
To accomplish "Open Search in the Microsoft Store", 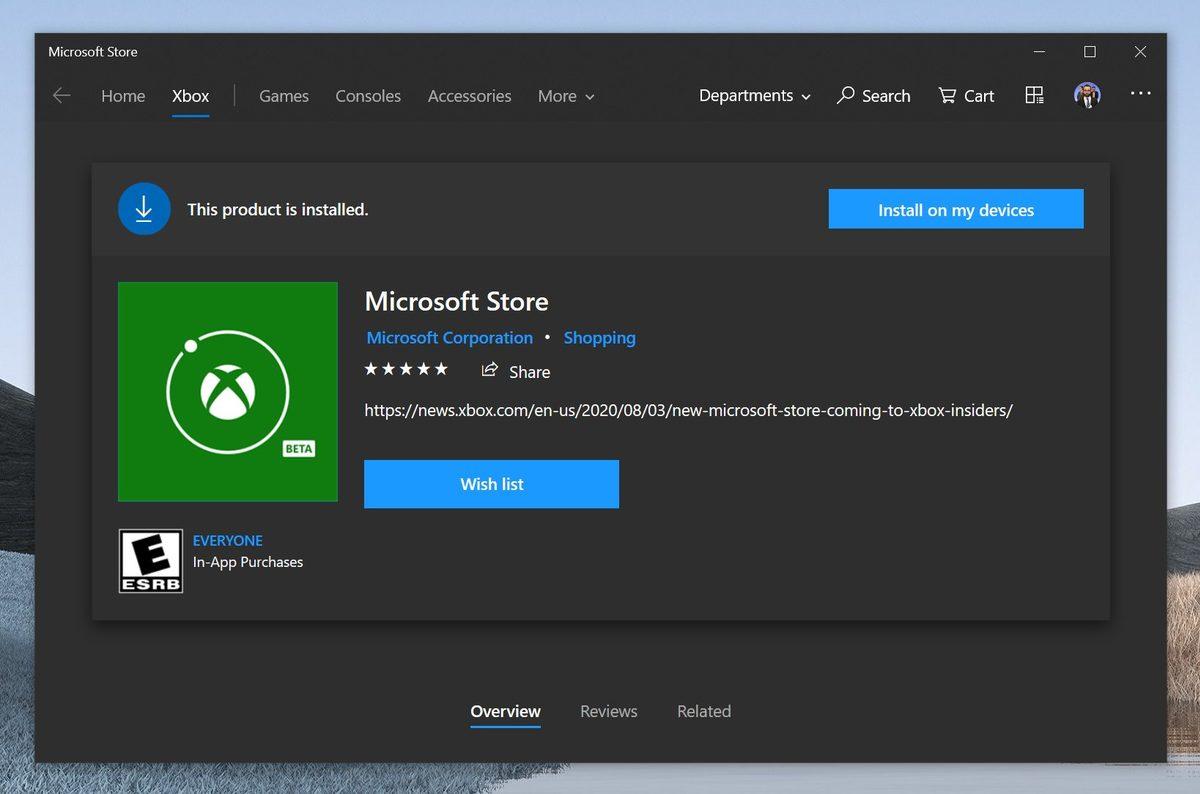I will click(x=873, y=95).
